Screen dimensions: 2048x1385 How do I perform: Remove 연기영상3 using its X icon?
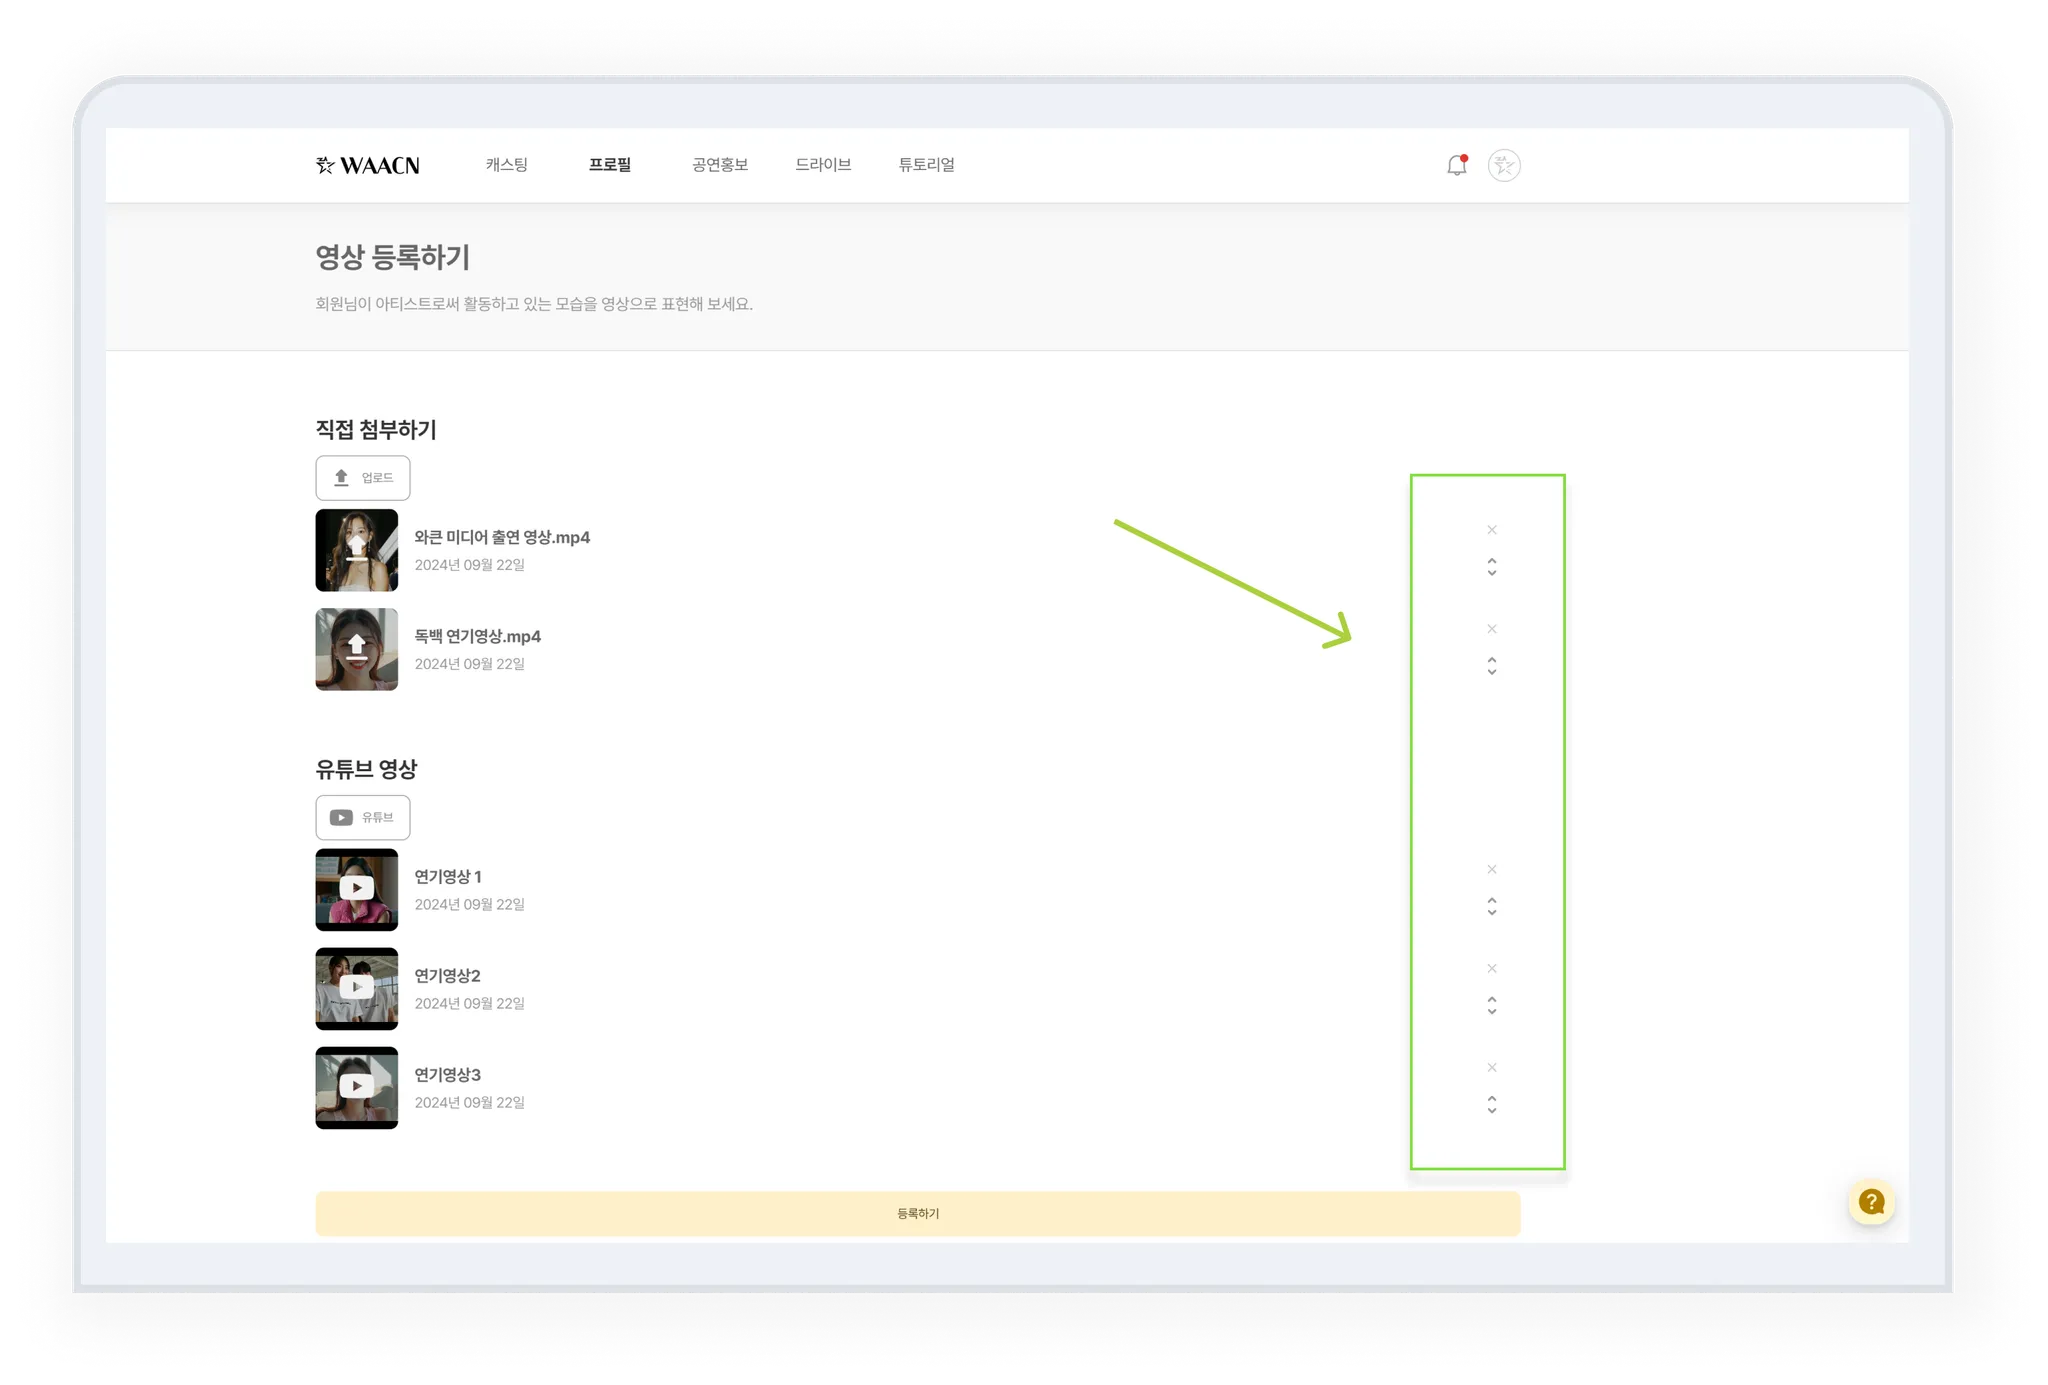[x=1492, y=1067]
